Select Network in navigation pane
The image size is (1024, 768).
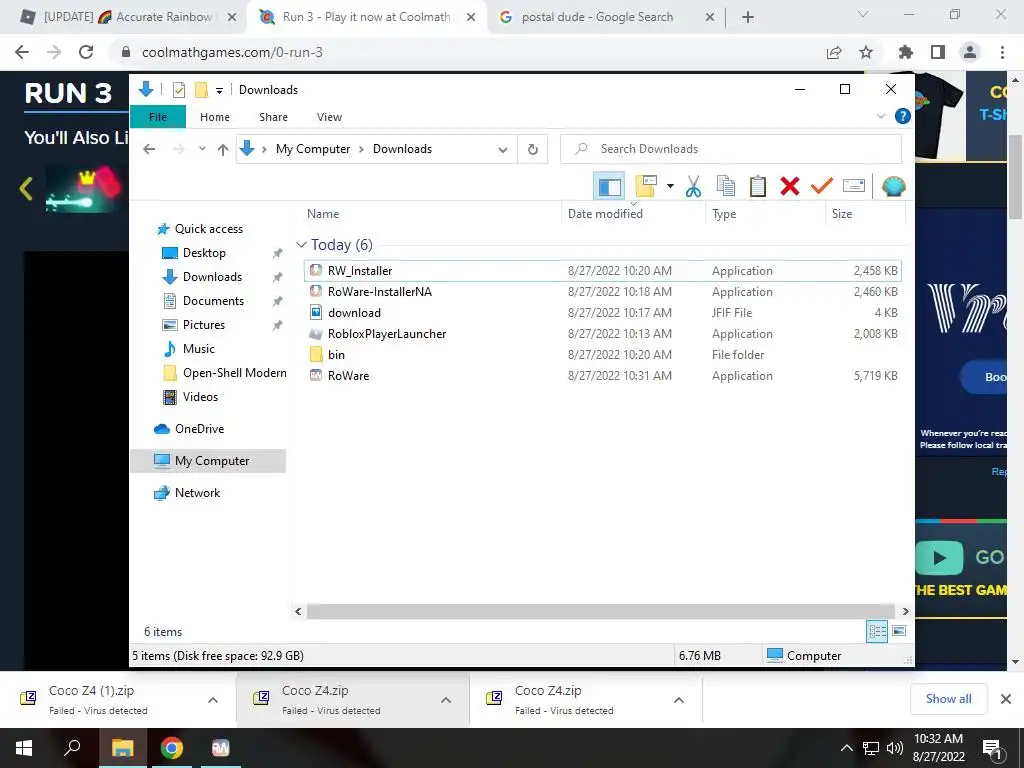click(x=197, y=492)
